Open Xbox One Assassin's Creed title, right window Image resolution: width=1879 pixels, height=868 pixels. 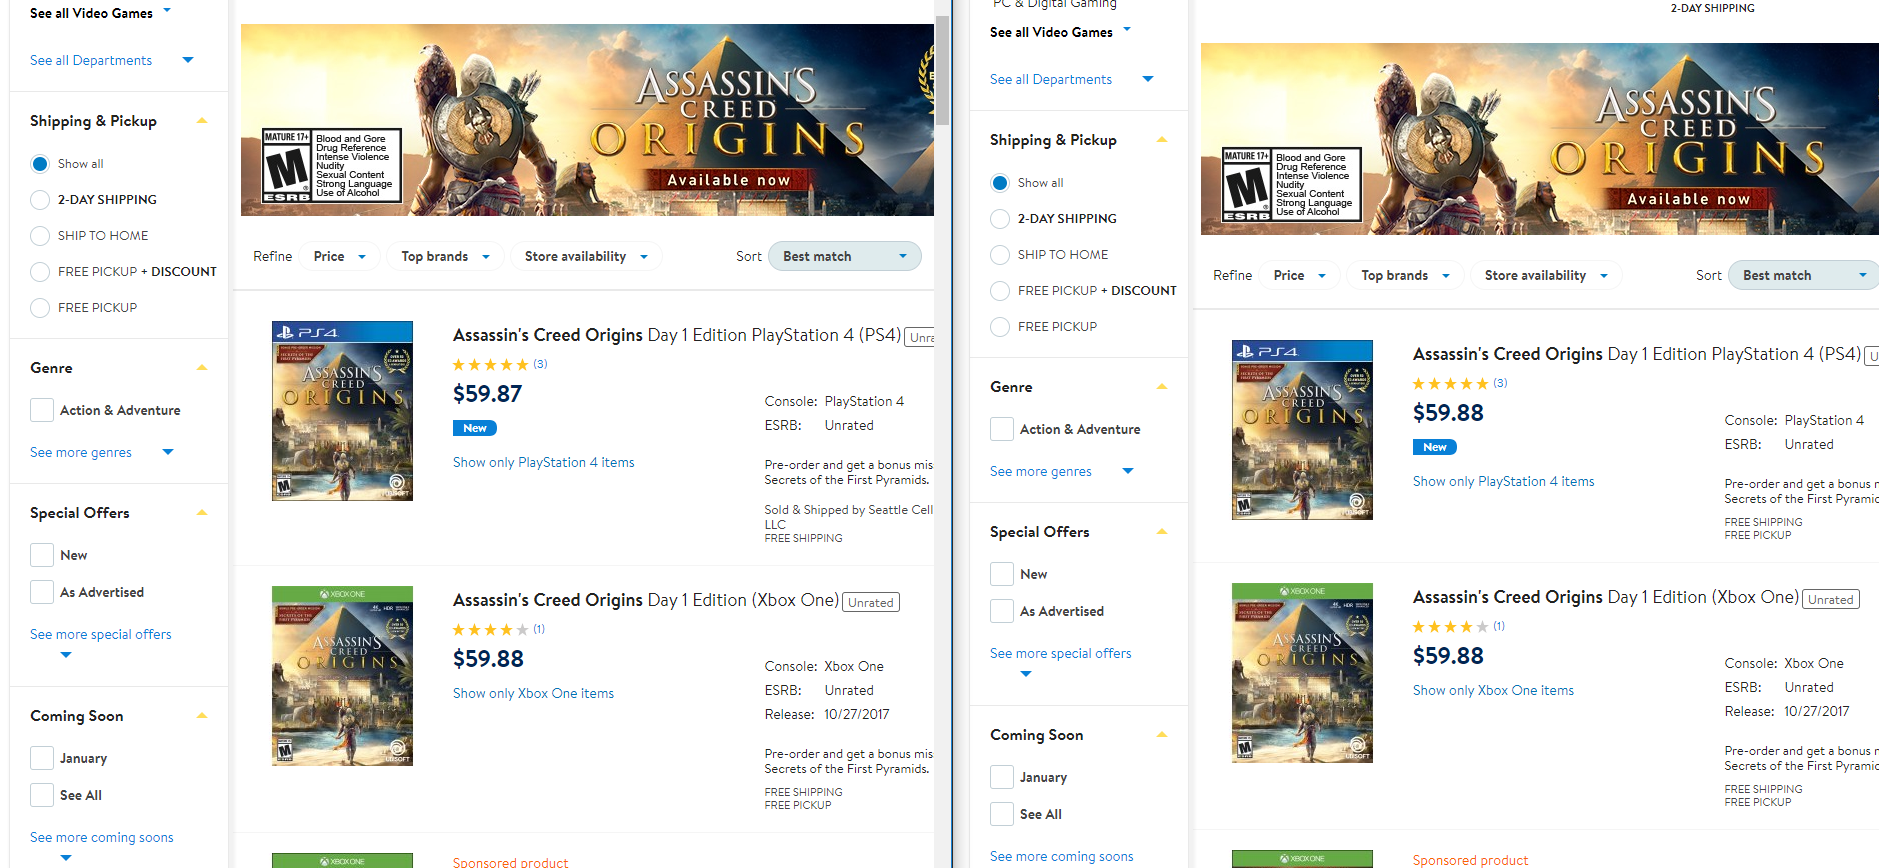(x=1606, y=597)
